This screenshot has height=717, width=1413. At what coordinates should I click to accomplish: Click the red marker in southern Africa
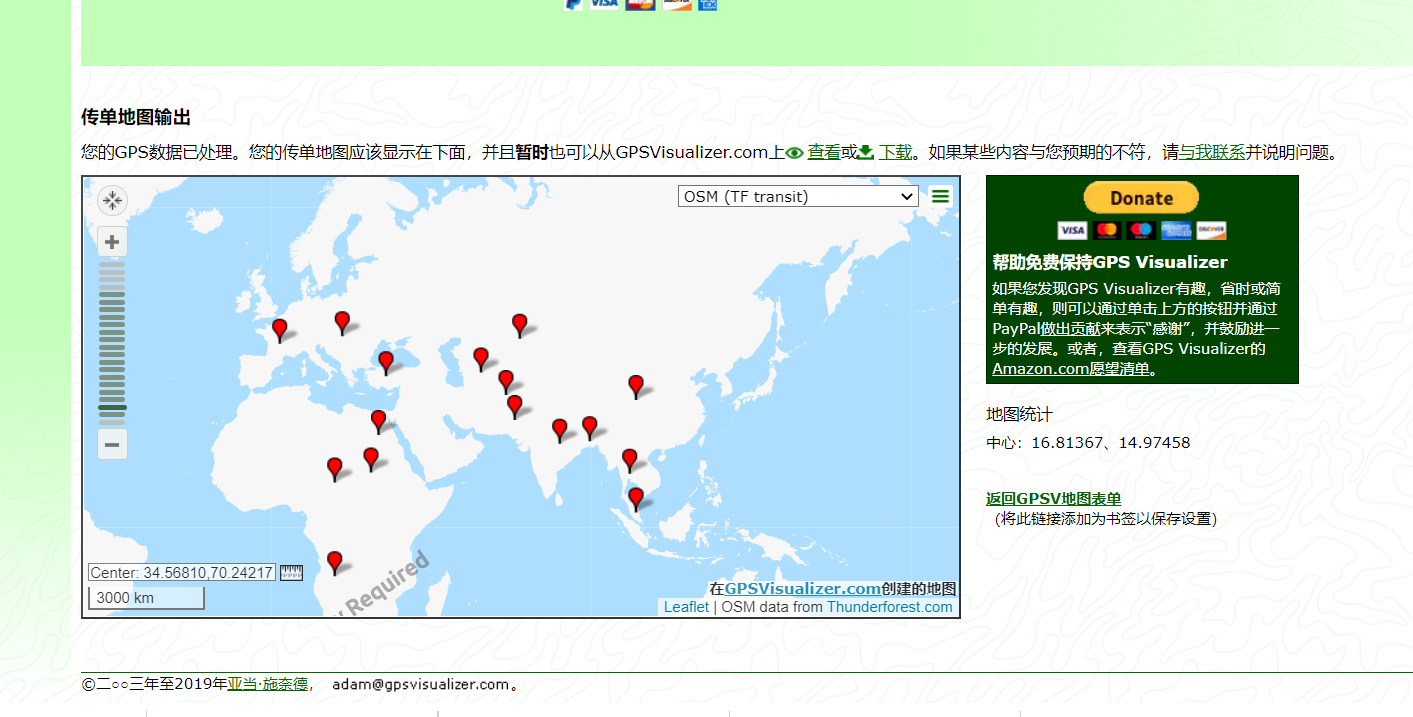335,561
